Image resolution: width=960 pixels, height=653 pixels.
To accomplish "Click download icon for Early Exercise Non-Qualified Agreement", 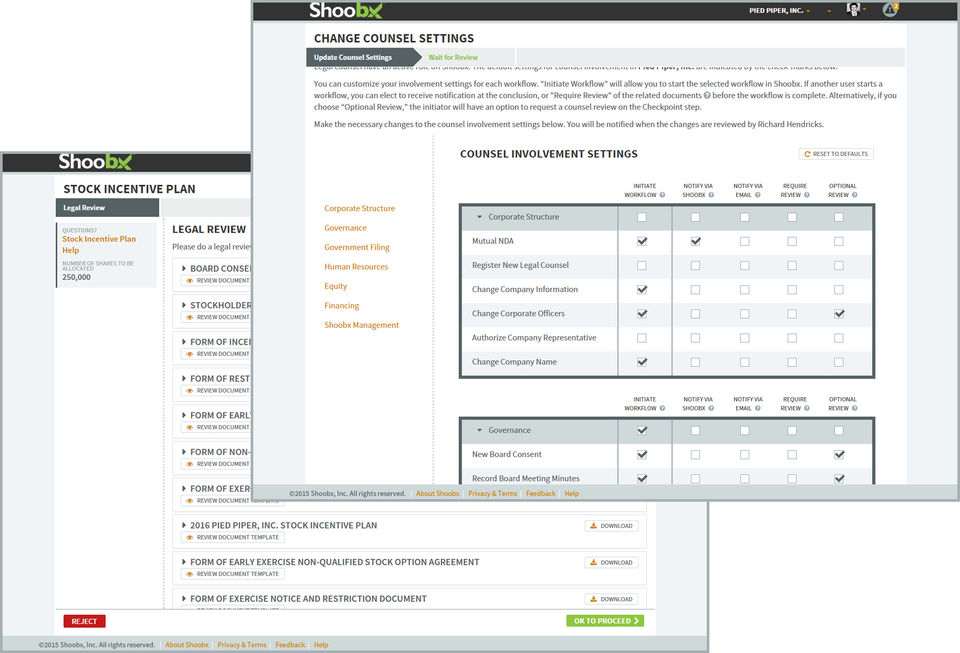I will pyautogui.click(x=593, y=562).
